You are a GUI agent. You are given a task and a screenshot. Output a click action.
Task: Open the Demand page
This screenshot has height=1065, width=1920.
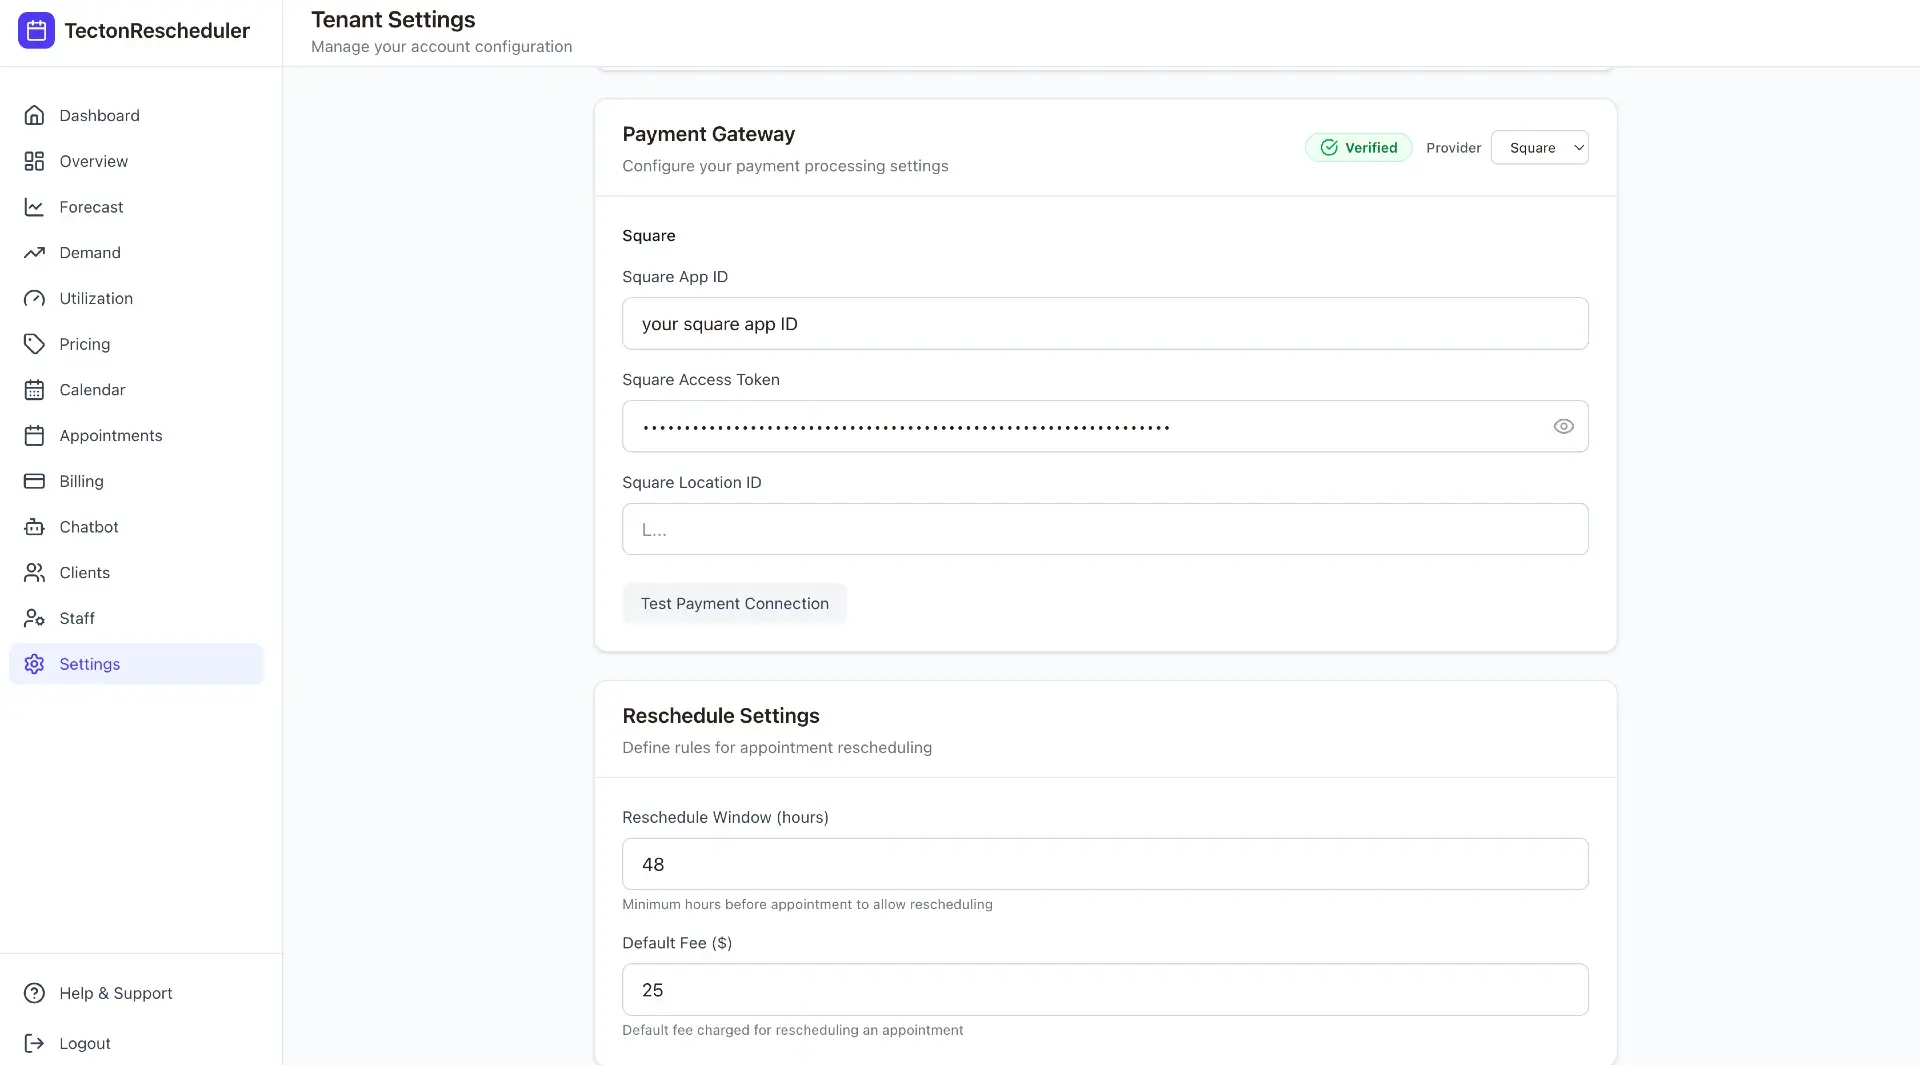coord(136,253)
